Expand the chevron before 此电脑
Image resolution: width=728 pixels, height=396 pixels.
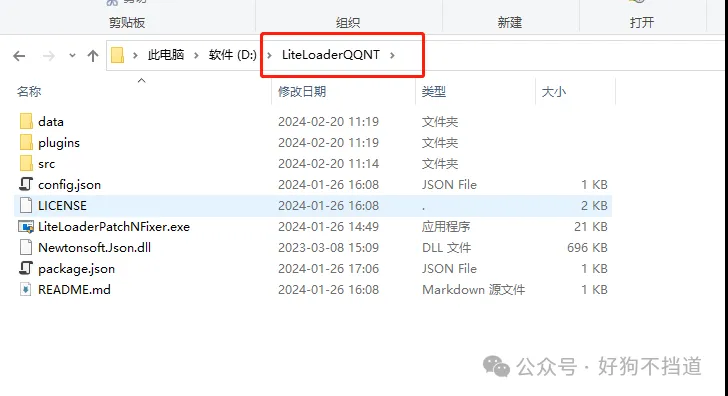(x=135, y=55)
